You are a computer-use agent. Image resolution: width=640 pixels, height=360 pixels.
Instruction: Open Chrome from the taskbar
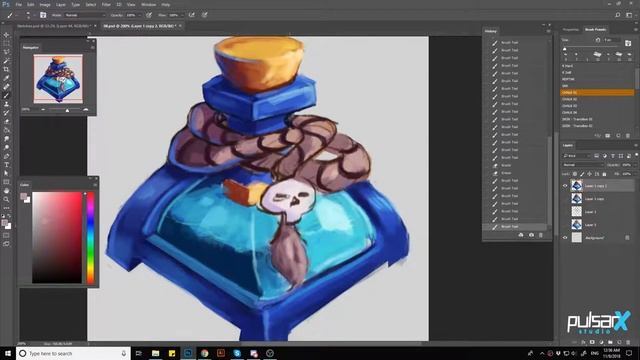[204, 353]
